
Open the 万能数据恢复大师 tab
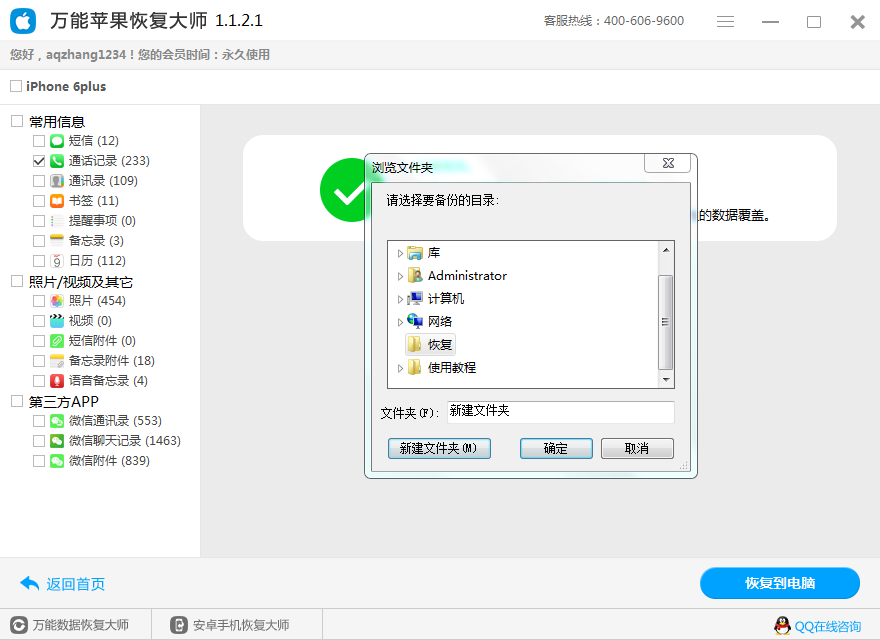coord(72,624)
